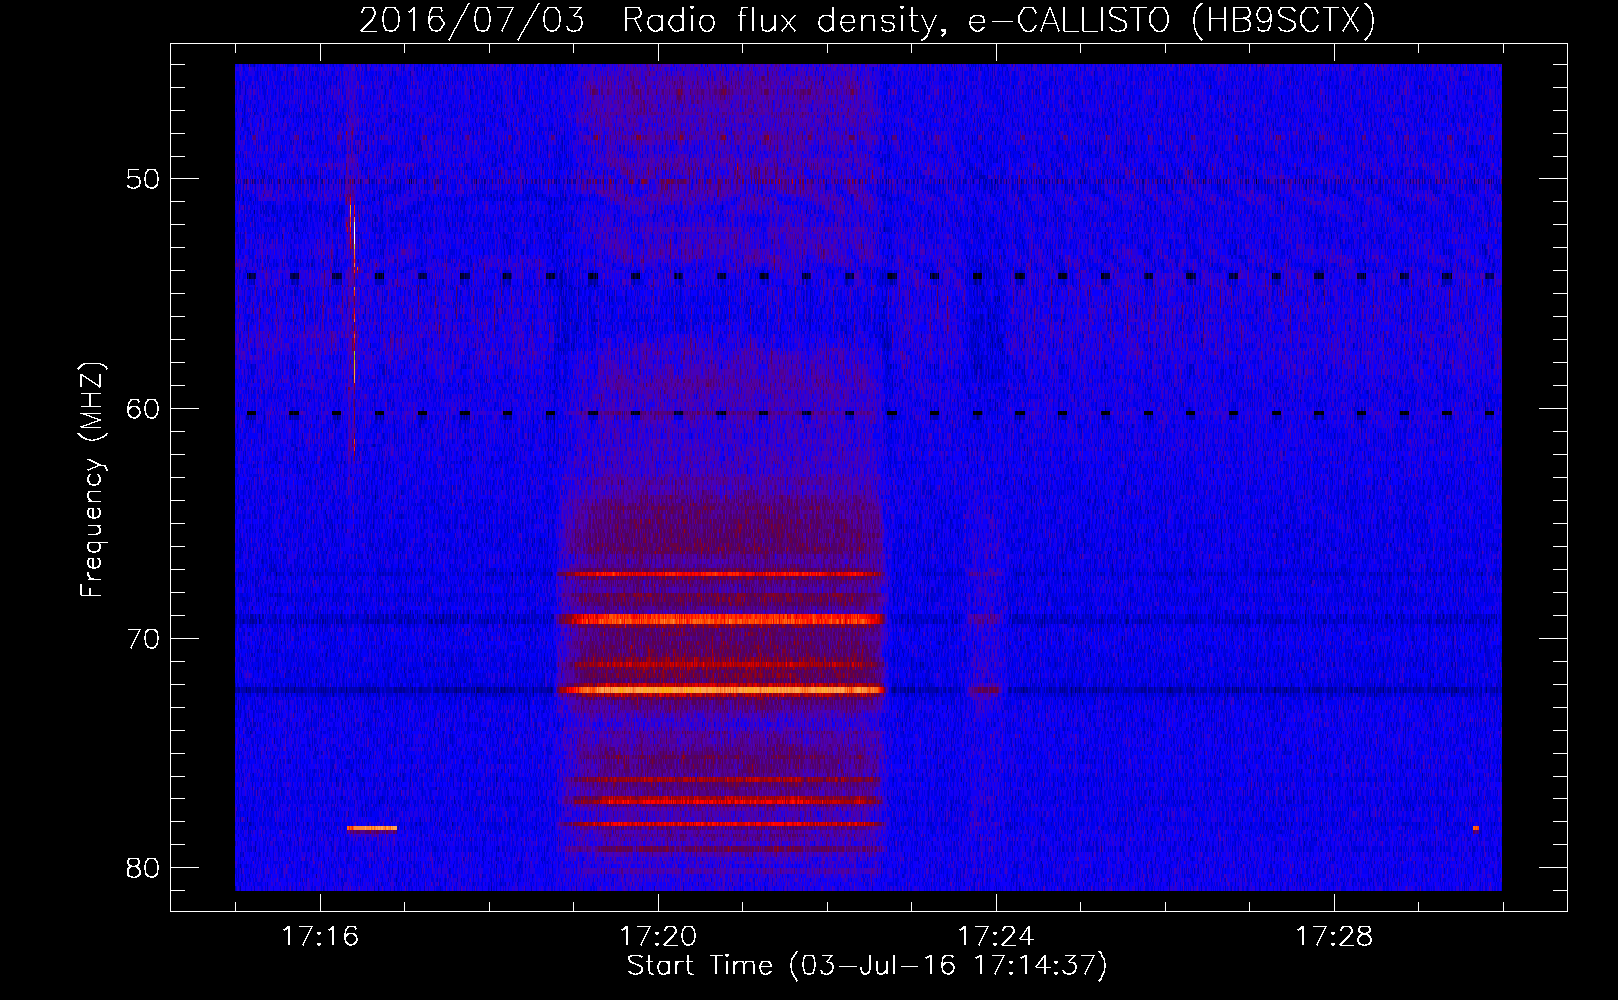Image resolution: width=1618 pixels, height=1000 pixels.
Task: Click the narrow emission band near 67 MHz
Action: pyautogui.click(x=721, y=574)
